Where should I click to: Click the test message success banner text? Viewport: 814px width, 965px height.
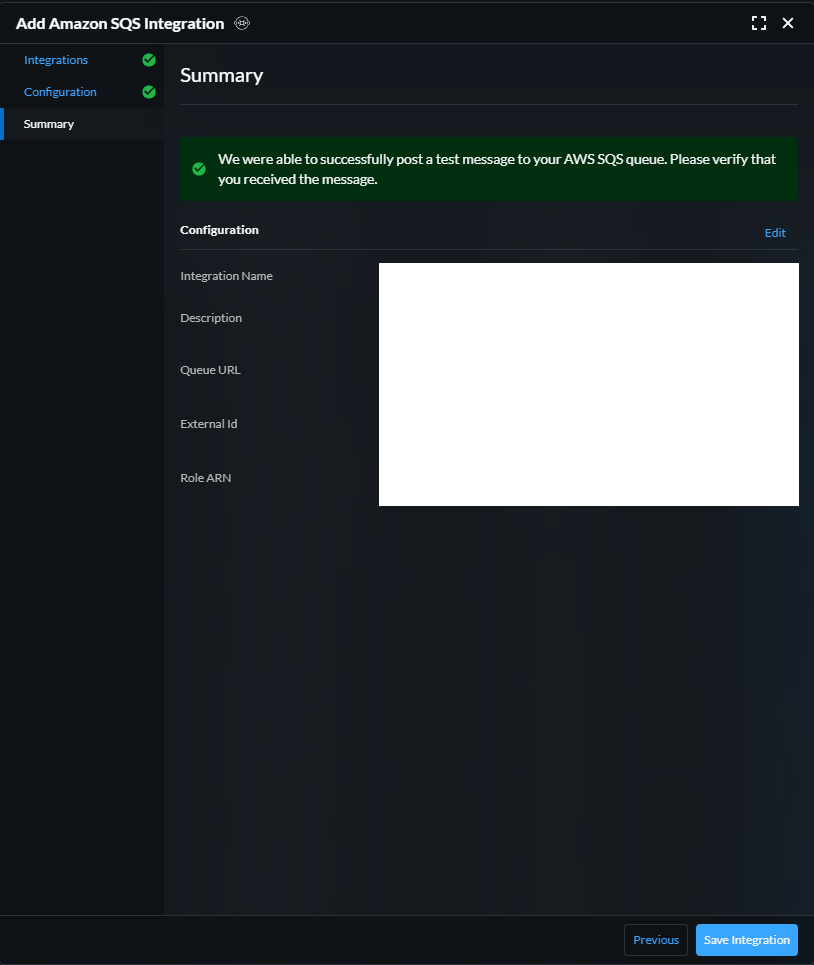click(497, 169)
